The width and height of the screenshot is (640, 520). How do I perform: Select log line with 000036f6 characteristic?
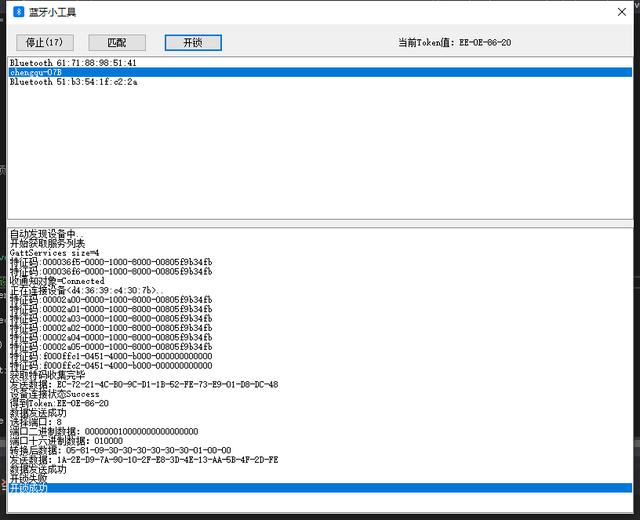click(320, 271)
